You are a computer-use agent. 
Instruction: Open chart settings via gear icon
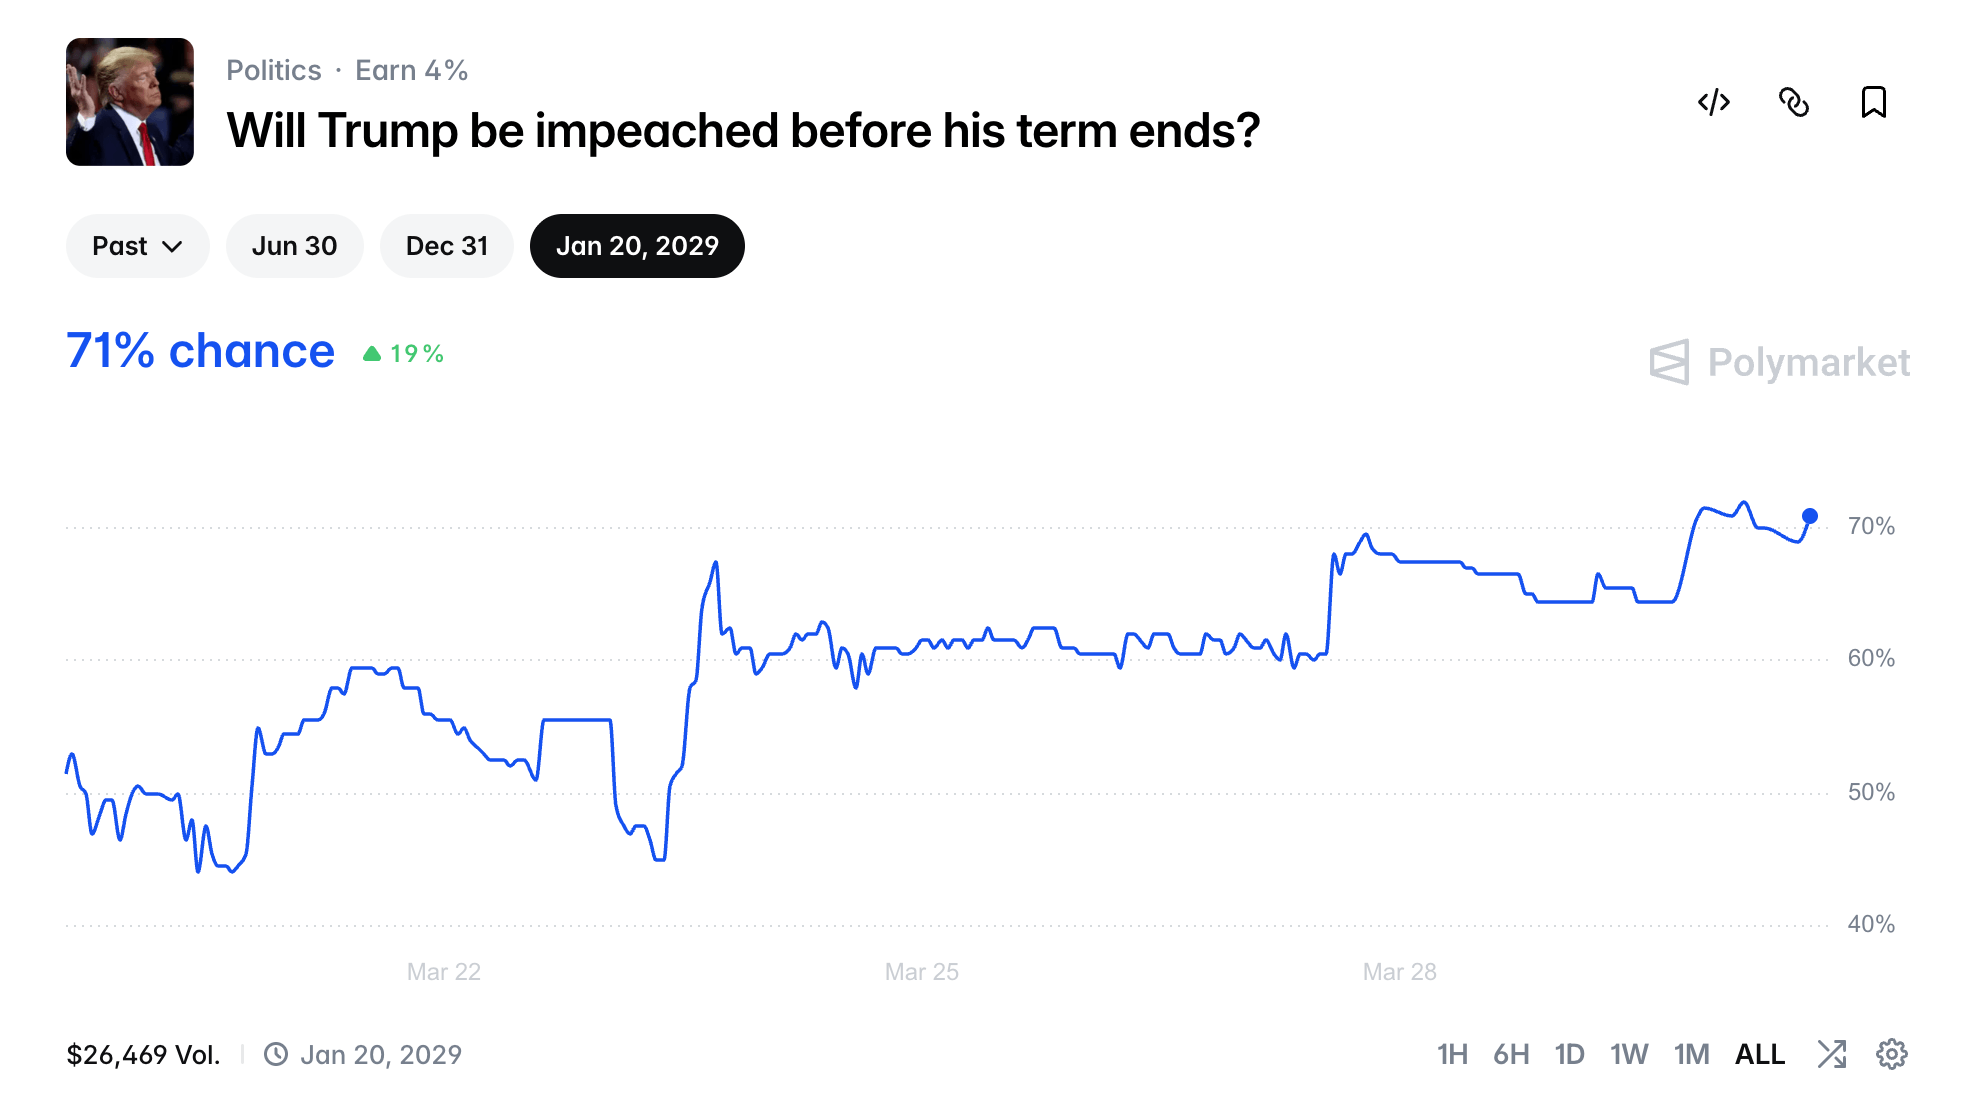click(1892, 1054)
